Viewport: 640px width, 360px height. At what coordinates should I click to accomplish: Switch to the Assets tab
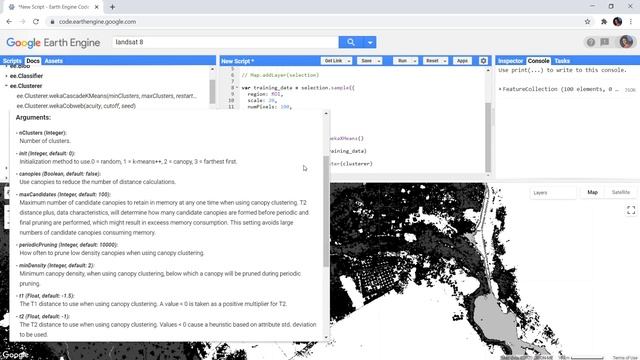53,61
